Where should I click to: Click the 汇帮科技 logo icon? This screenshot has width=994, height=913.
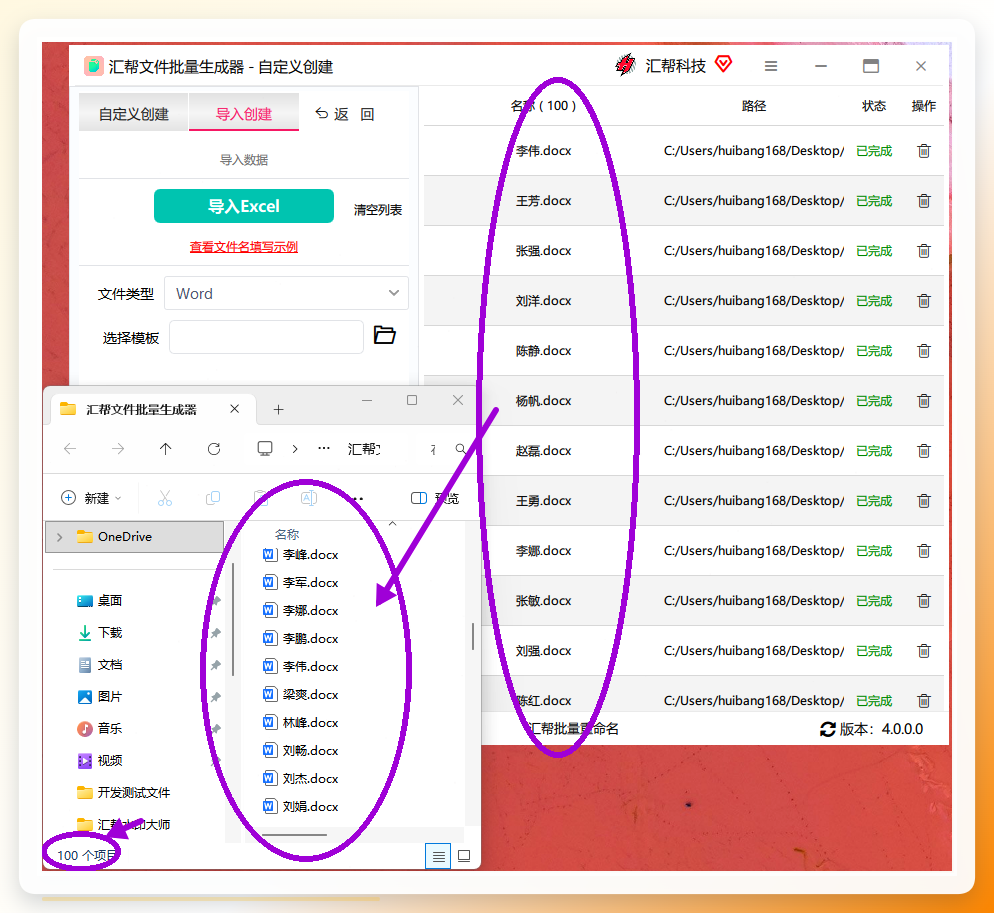[x=626, y=65]
